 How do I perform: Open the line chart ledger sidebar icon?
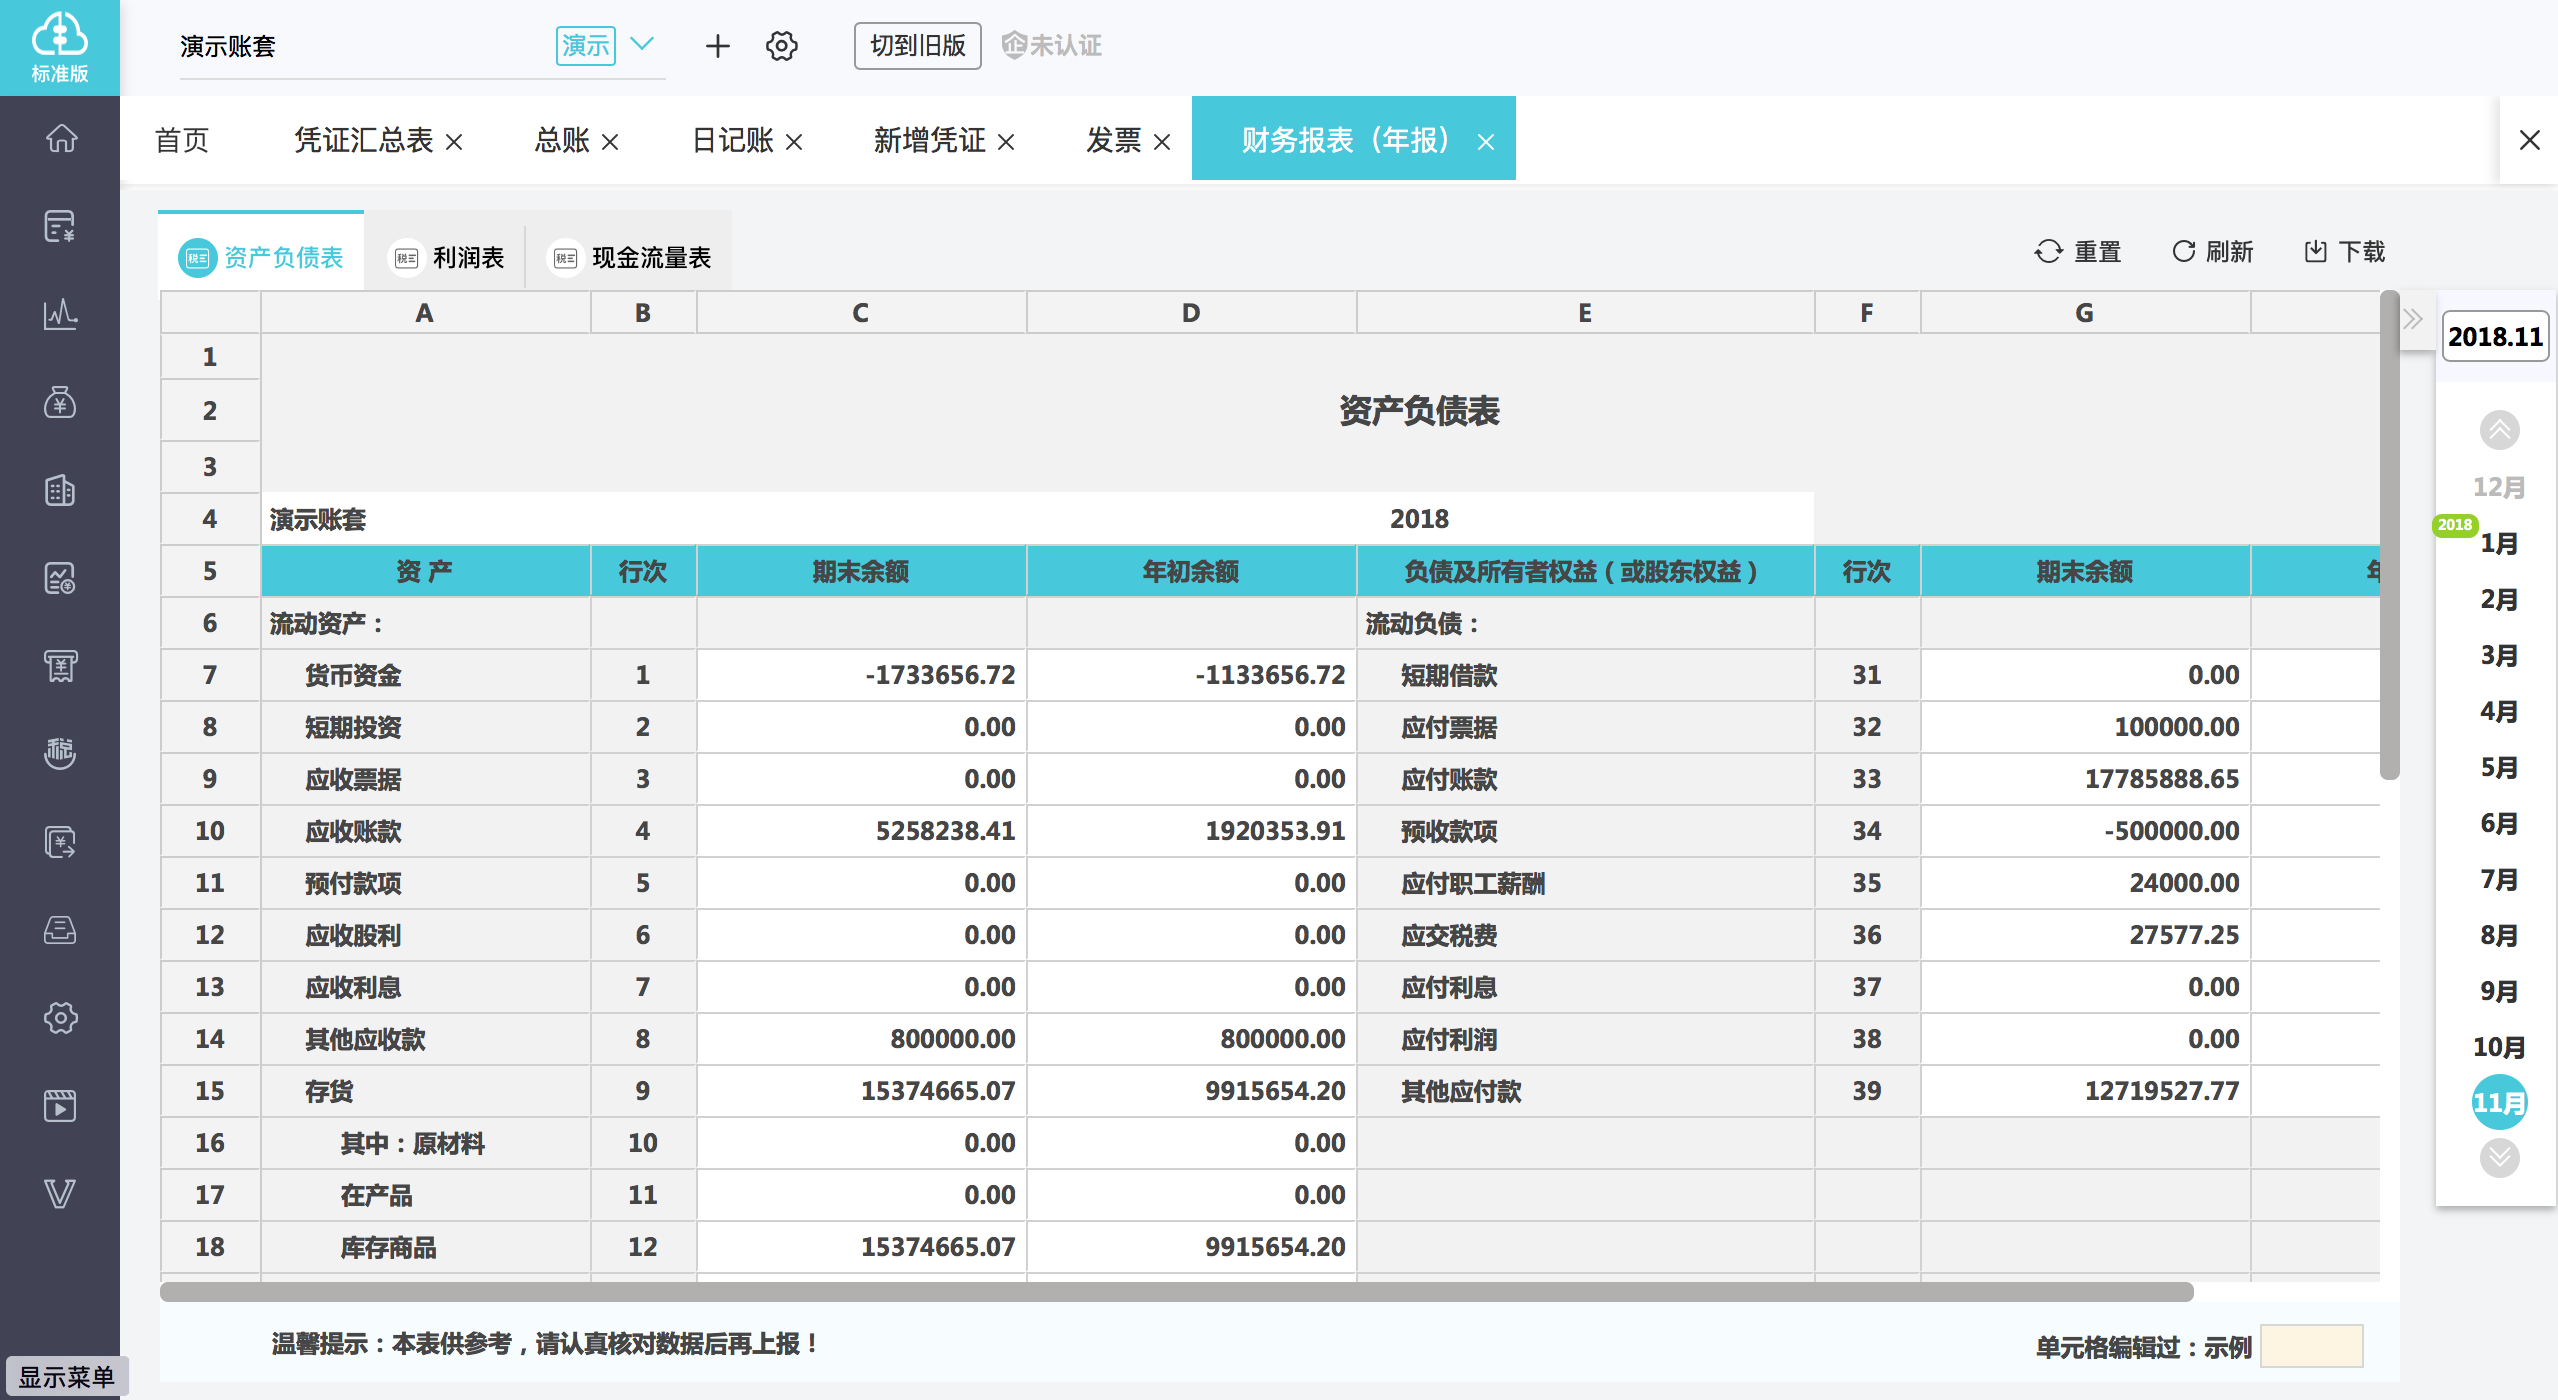(60, 314)
